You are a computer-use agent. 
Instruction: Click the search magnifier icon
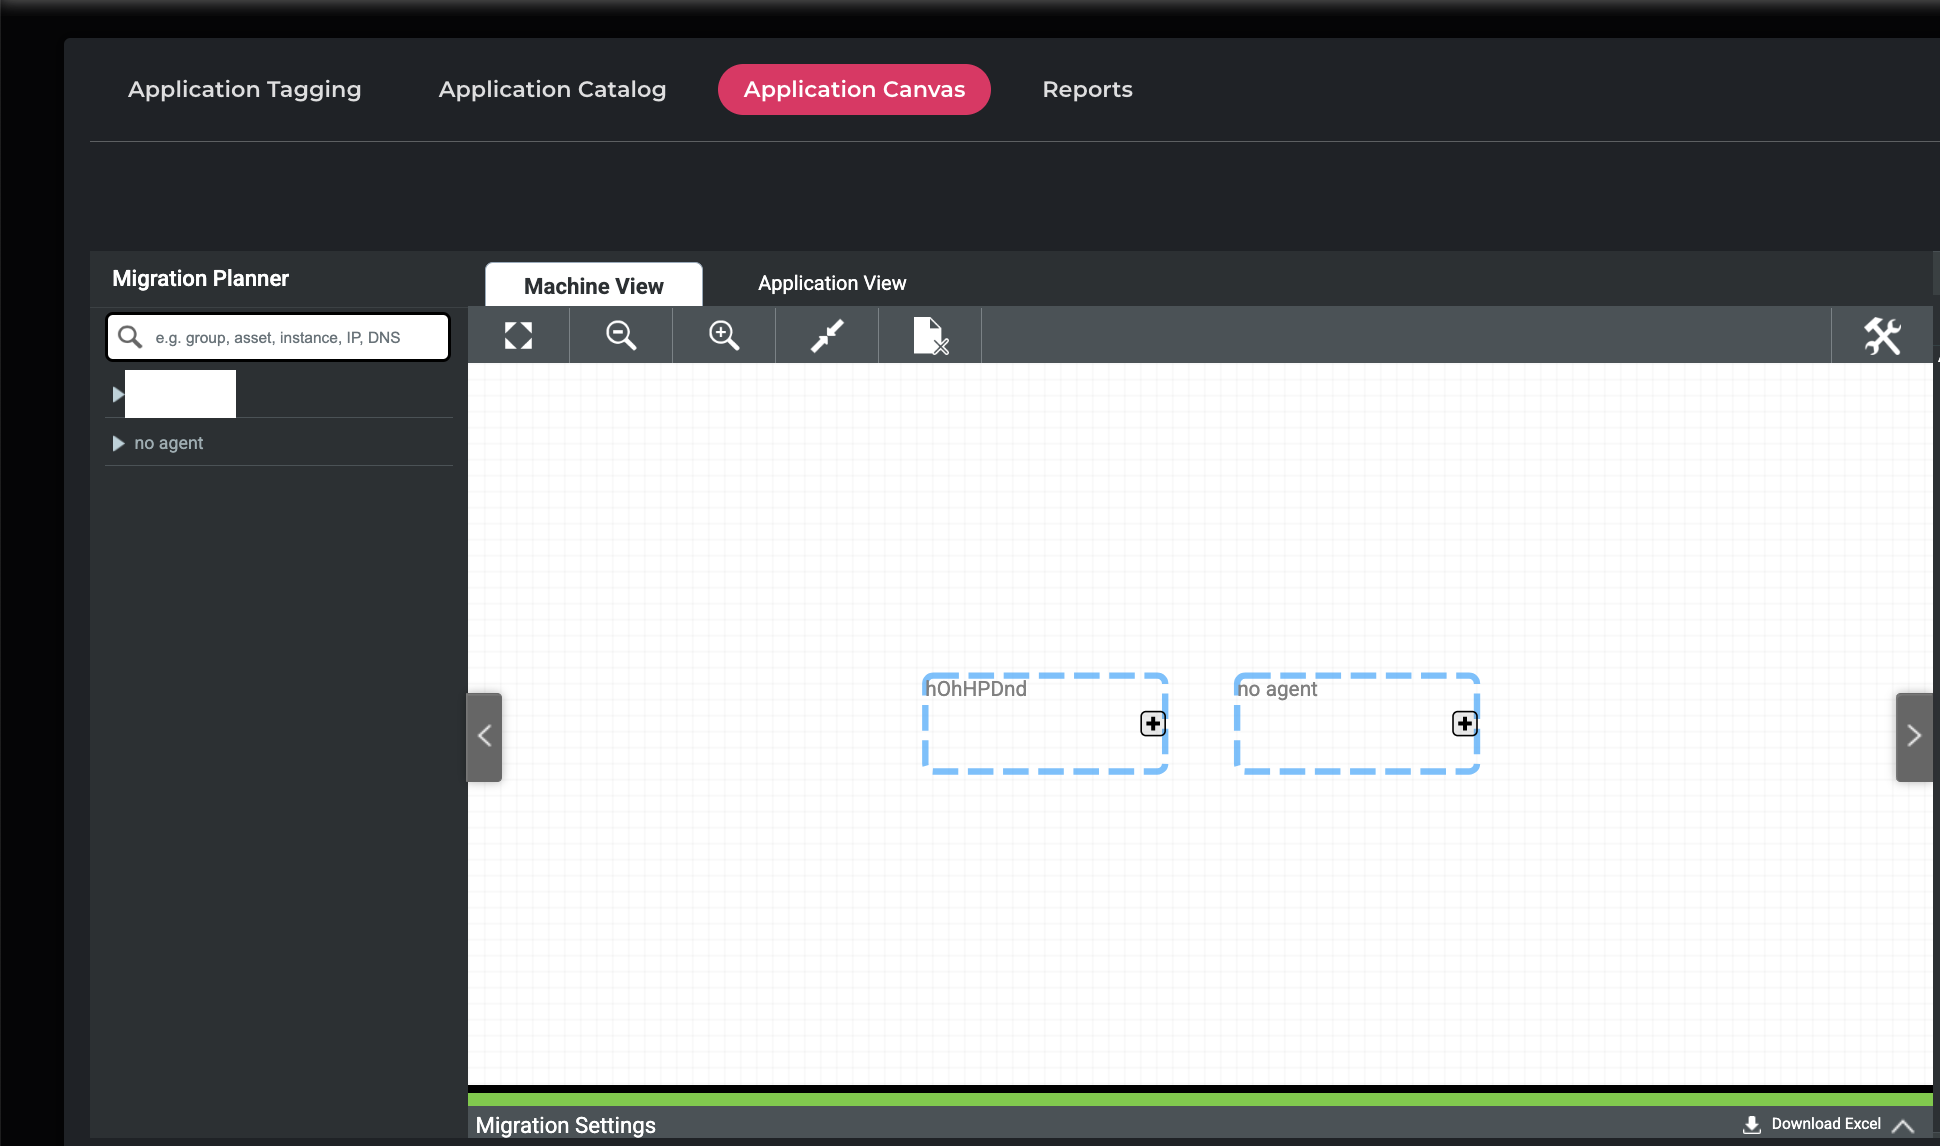coord(130,337)
